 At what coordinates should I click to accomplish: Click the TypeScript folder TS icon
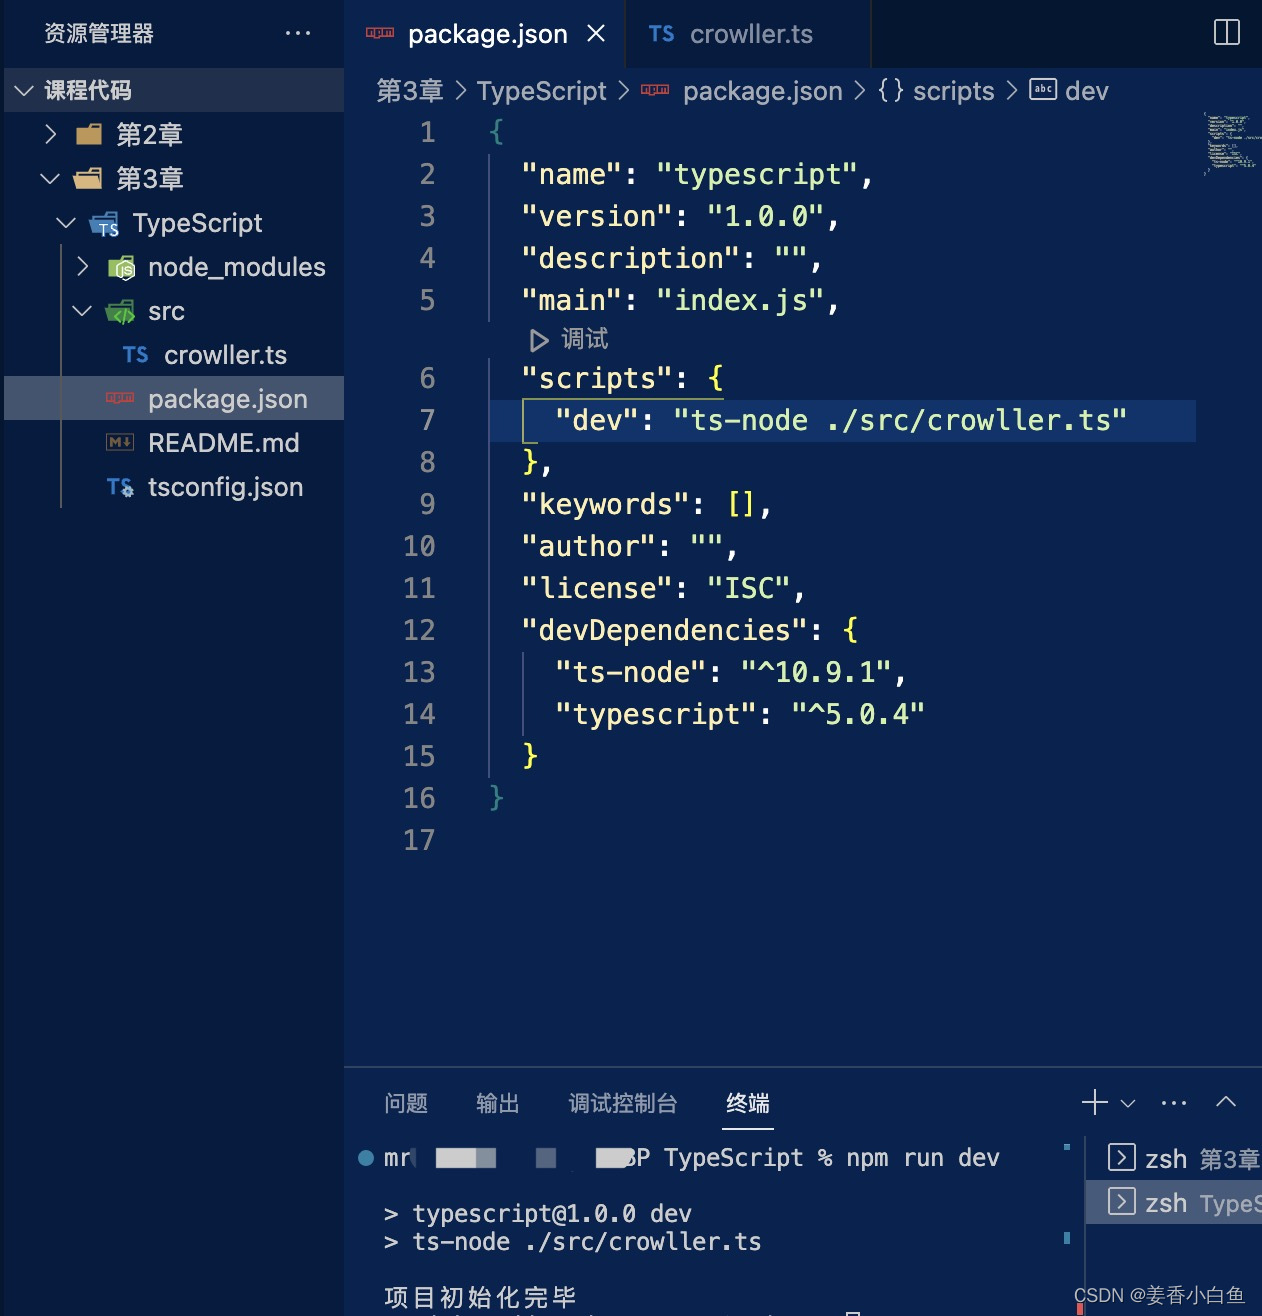pyautogui.click(x=105, y=224)
